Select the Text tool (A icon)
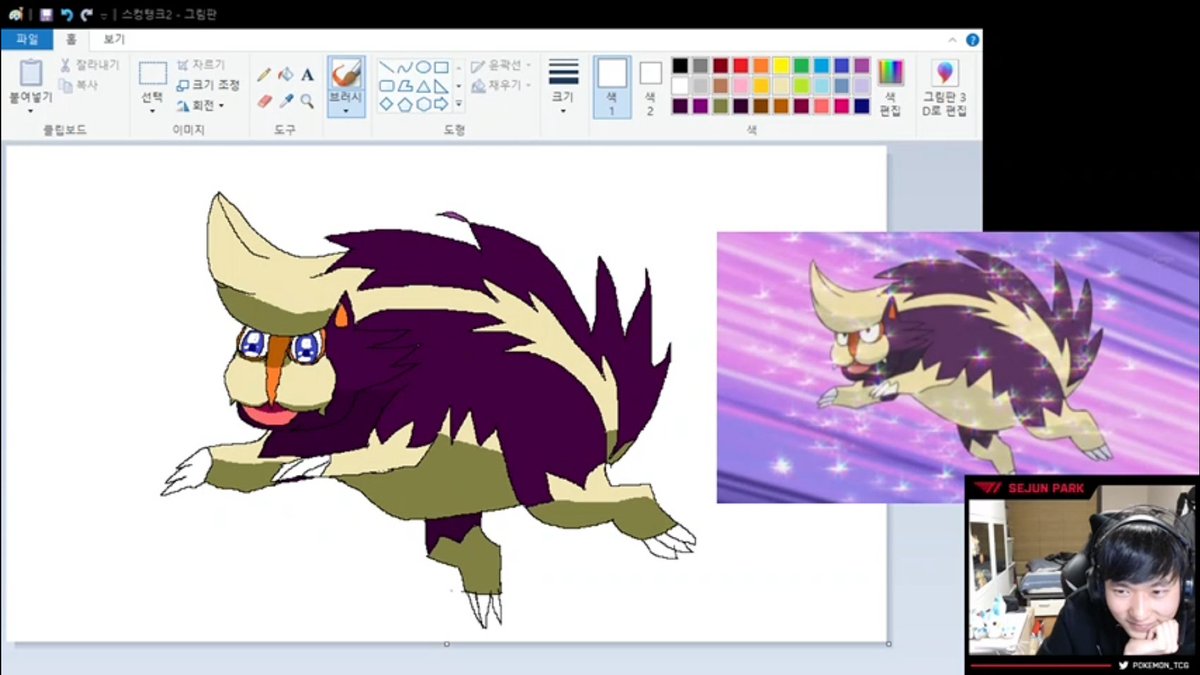Screen dimensions: 1200x675 pos(307,75)
